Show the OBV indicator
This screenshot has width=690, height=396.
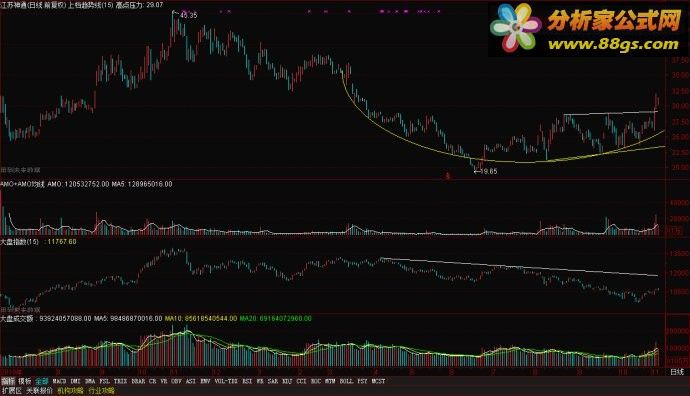click(x=176, y=381)
